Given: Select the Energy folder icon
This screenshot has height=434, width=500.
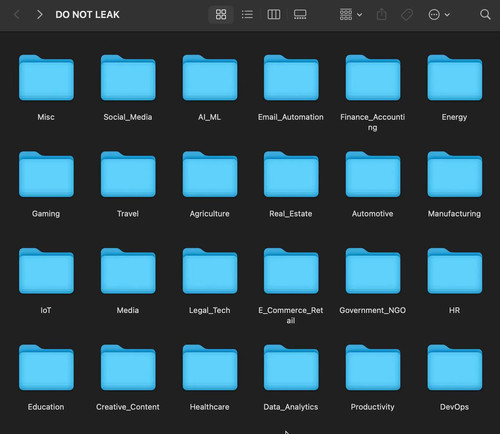Looking at the screenshot, I should [x=455, y=78].
